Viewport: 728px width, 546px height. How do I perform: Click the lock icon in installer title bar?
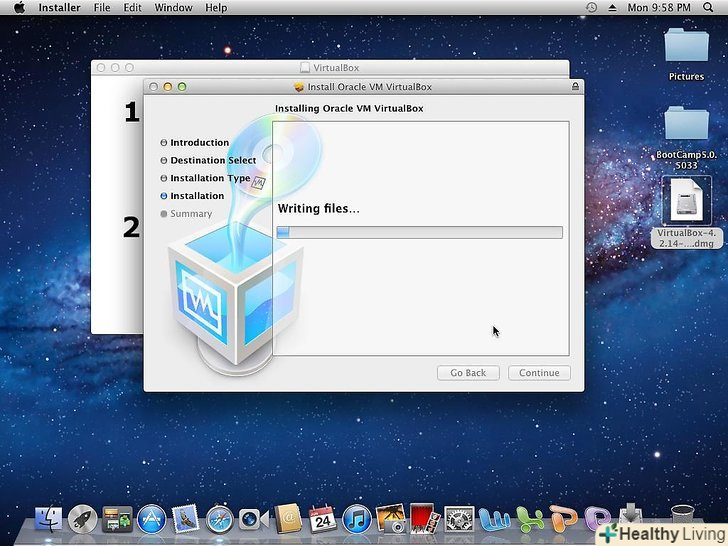574,87
